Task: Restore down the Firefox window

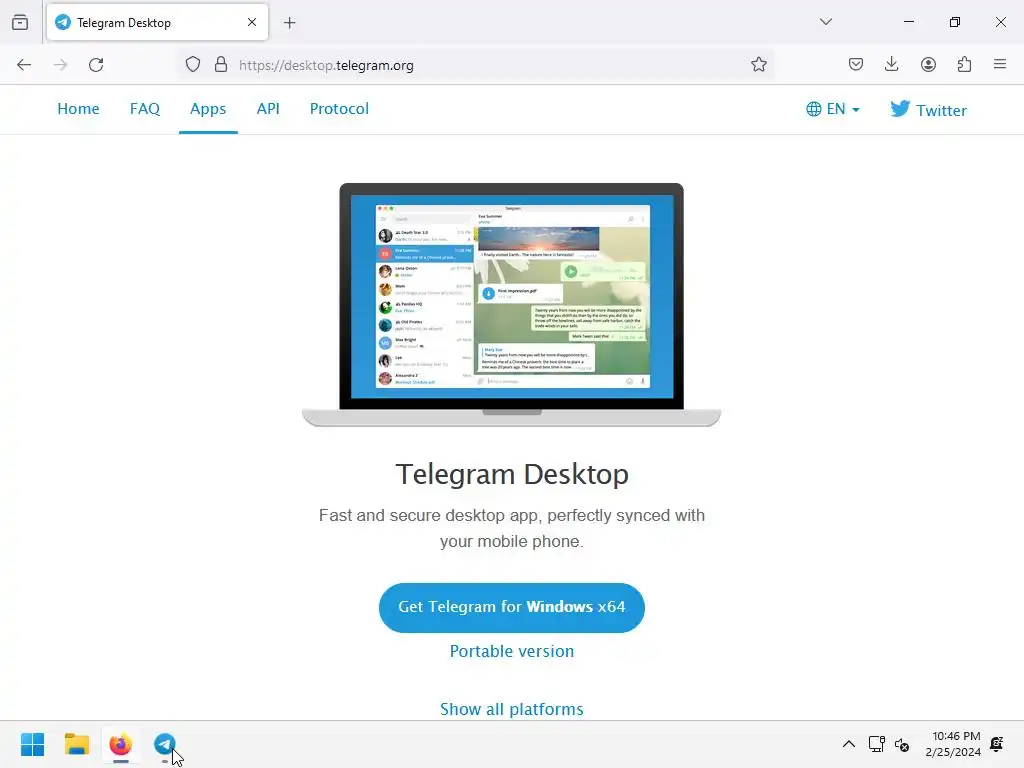Action: coord(955,22)
